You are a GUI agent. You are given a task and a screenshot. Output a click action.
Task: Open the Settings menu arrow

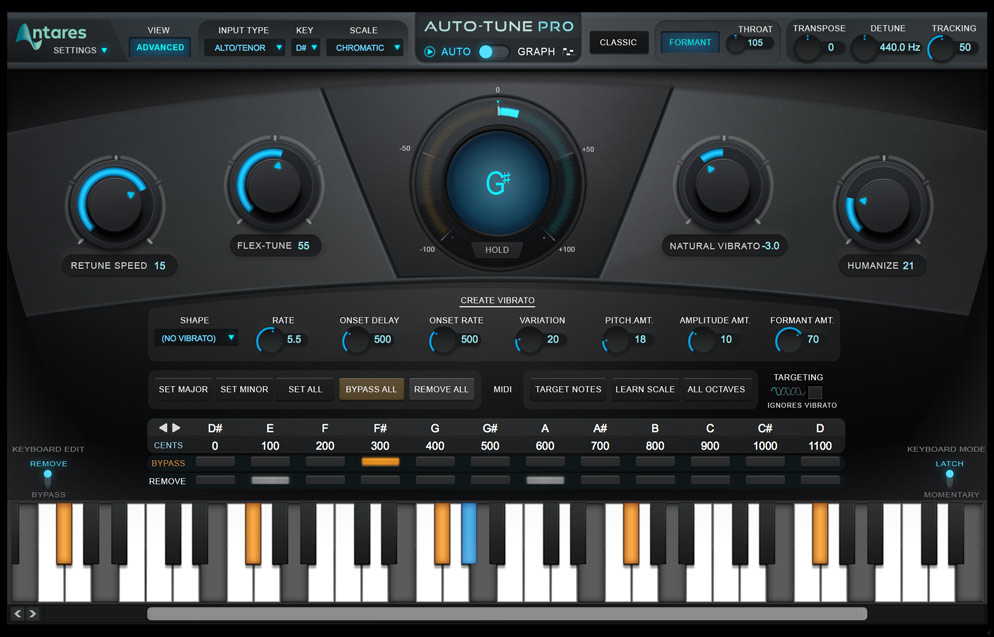pyautogui.click(x=104, y=50)
